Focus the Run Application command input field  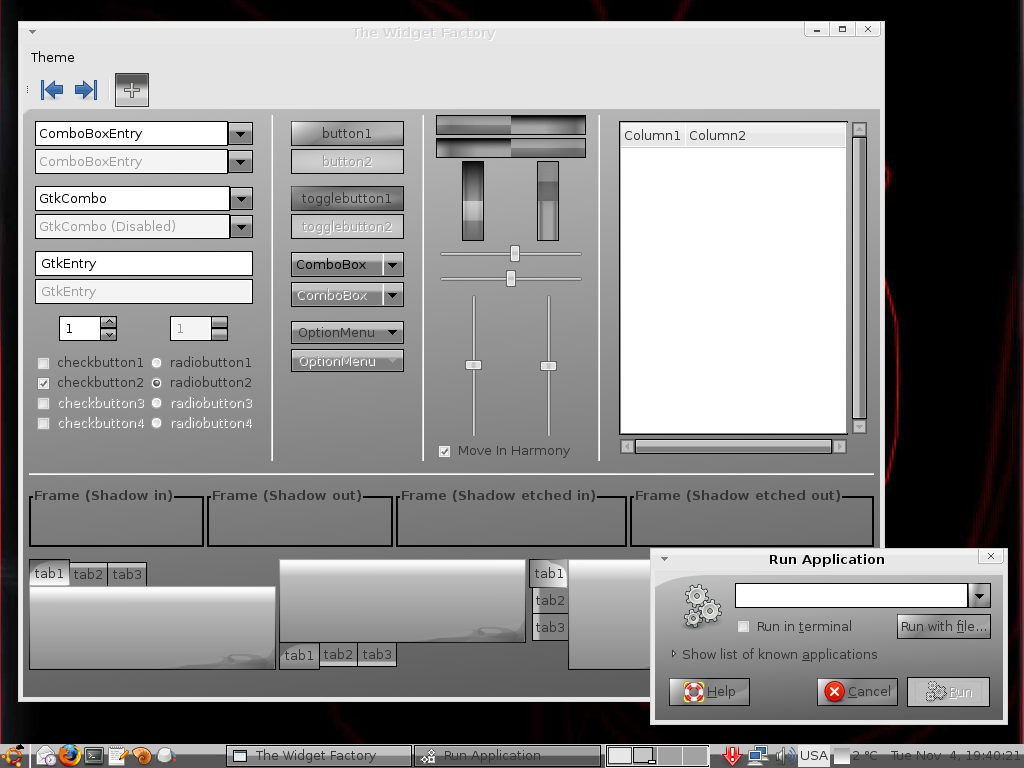click(851, 596)
